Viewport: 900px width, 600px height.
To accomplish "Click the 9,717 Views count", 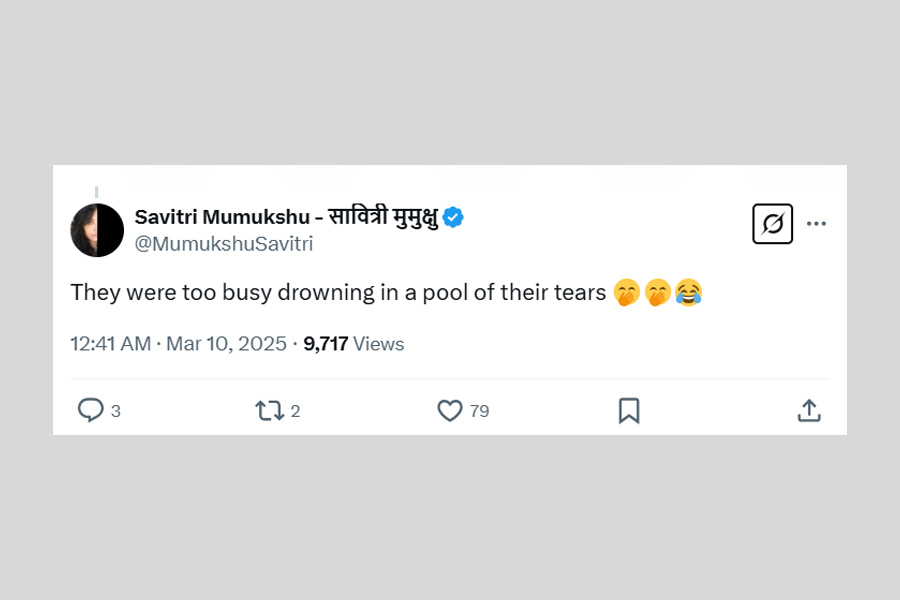I will [354, 344].
